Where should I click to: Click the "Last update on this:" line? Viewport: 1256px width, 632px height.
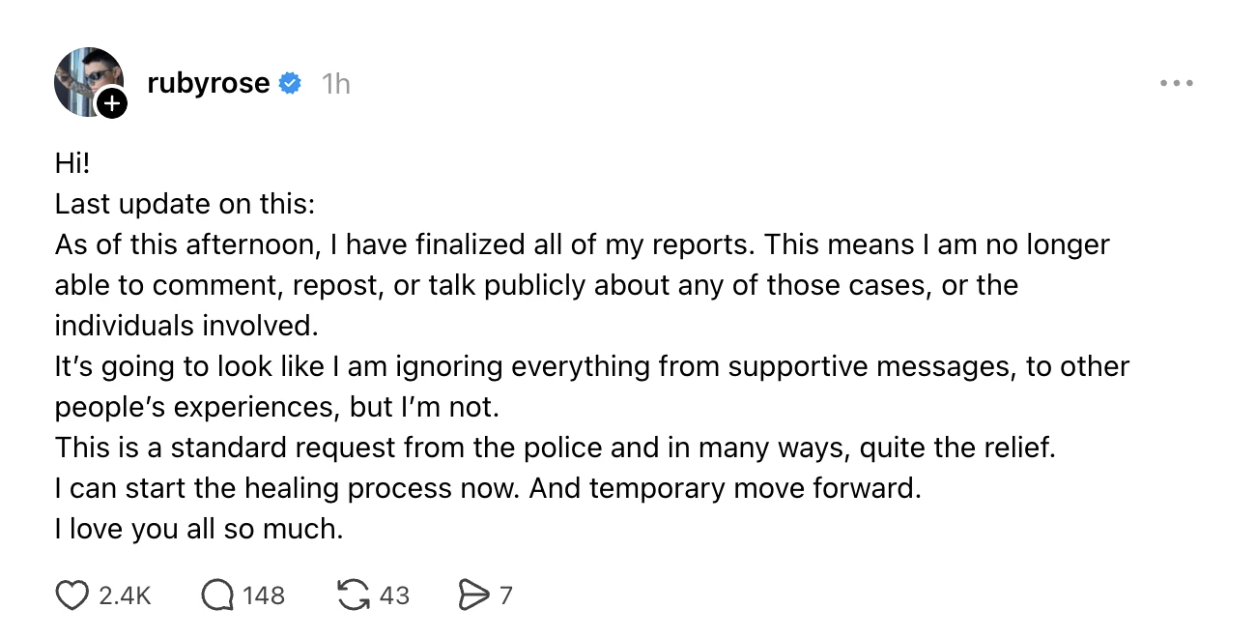click(x=185, y=204)
